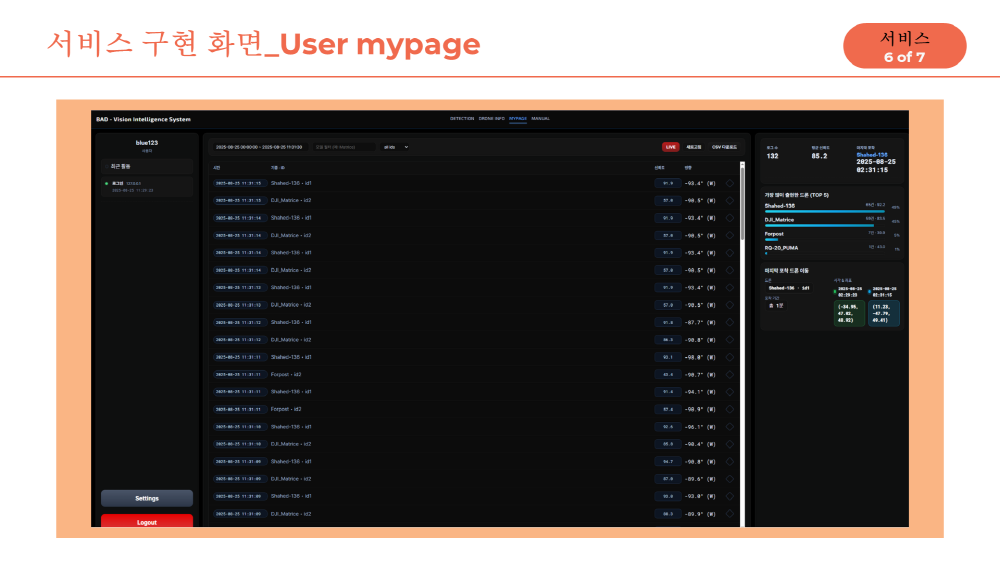Image resolution: width=1000 pixels, height=562 pixels.
Task: Click the diamond icon on the 11:31:12 Shahed-136 row
Action: (x=730, y=322)
